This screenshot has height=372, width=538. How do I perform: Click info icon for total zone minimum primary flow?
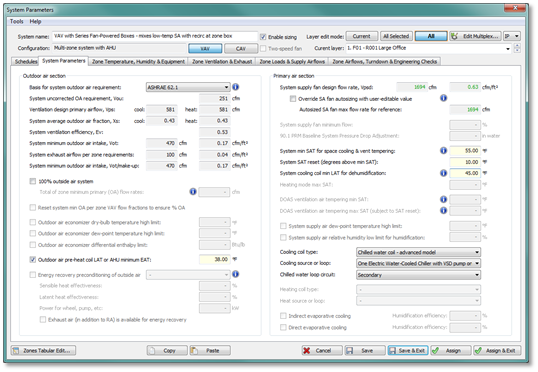(193, 191)
